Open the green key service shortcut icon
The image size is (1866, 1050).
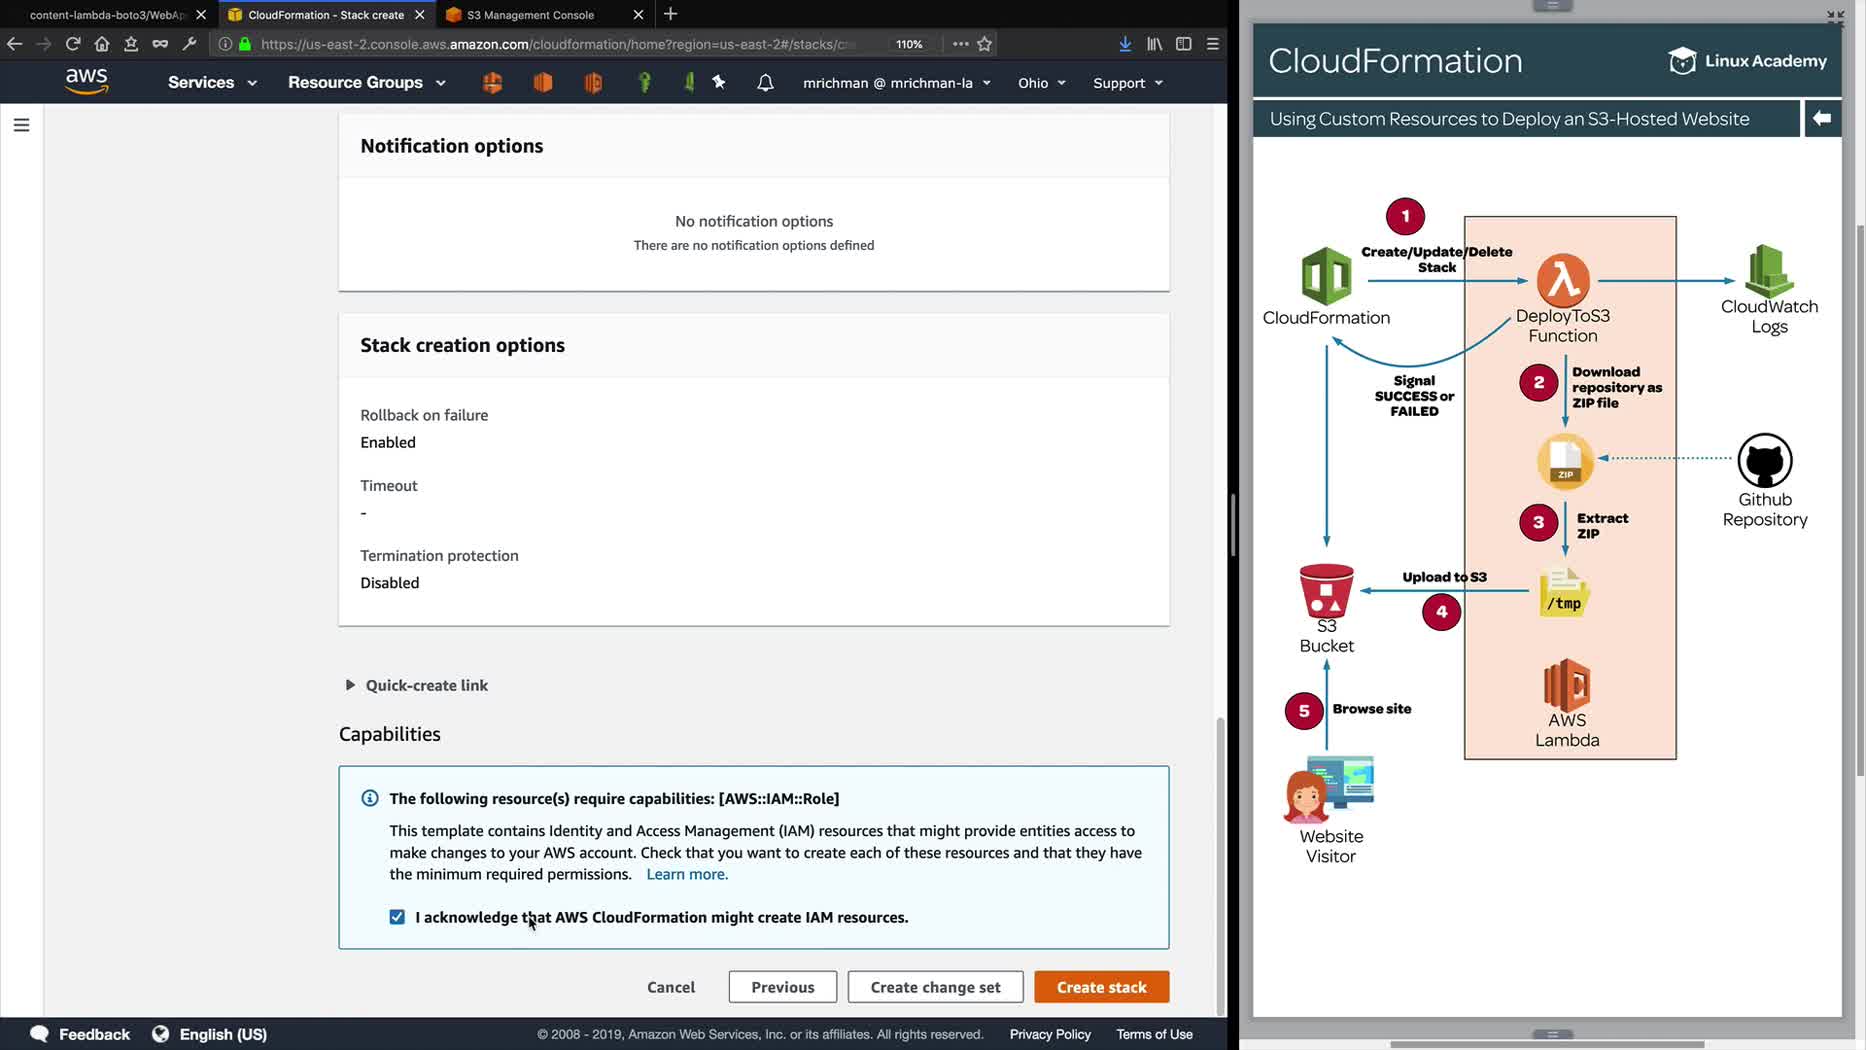(645, 83)
